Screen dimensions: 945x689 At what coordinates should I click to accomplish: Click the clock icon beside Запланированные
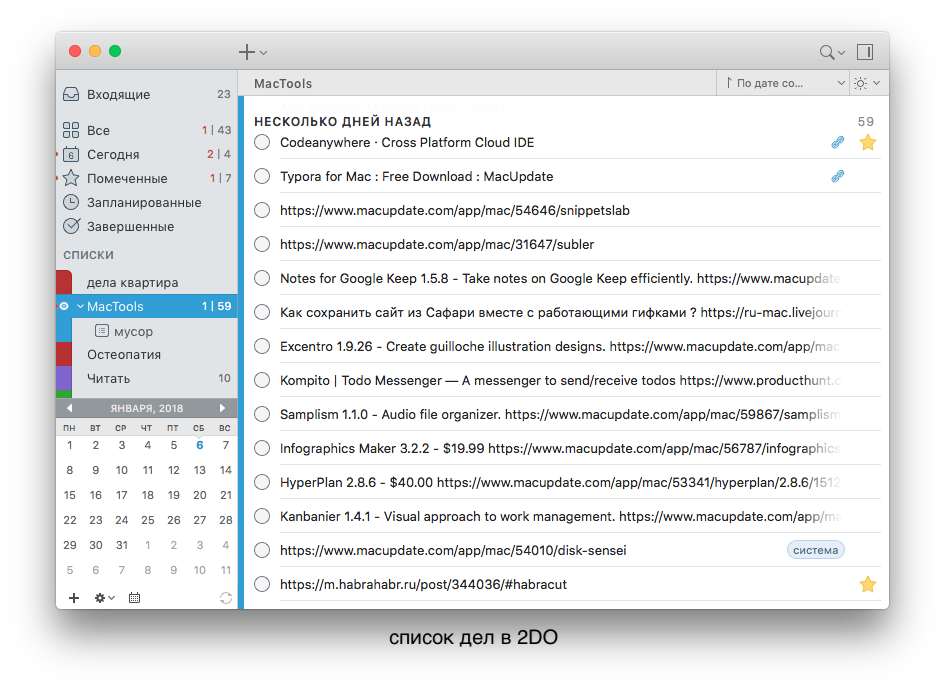71,202
